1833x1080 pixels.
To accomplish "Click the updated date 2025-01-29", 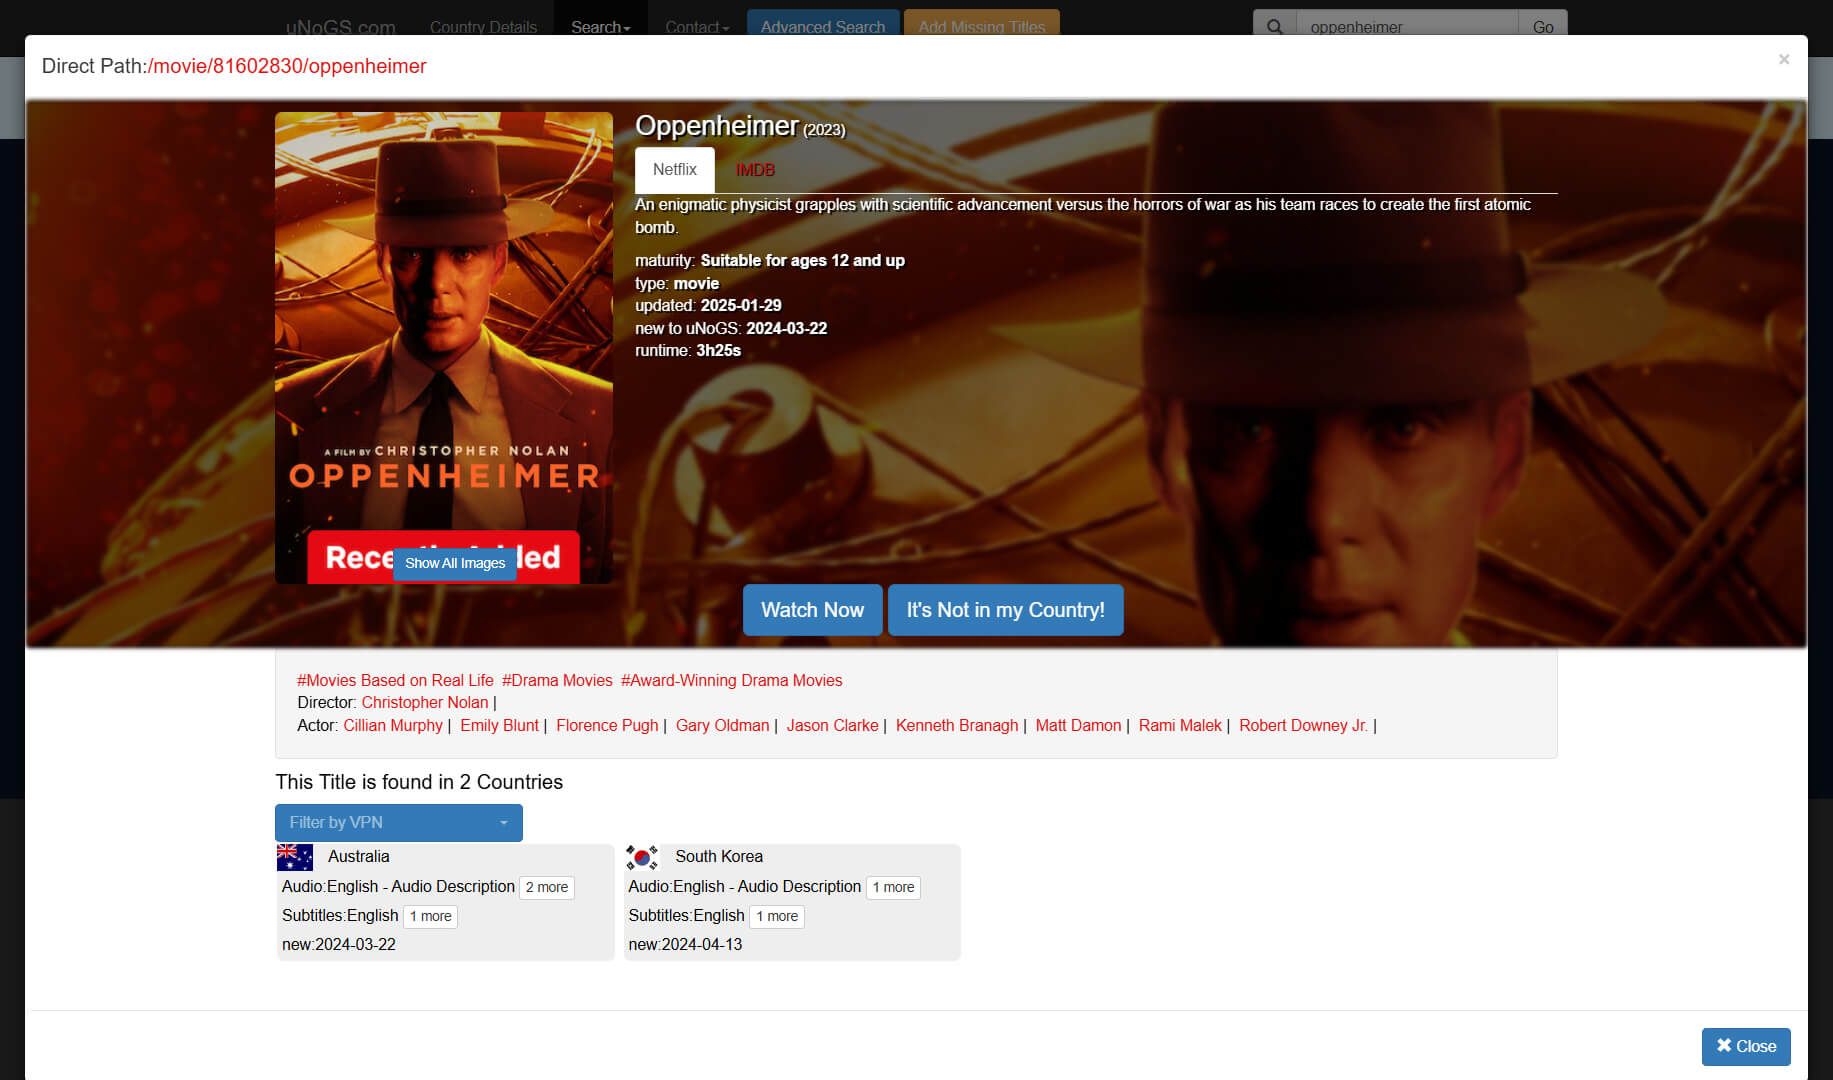I will (x=741, y=305).
